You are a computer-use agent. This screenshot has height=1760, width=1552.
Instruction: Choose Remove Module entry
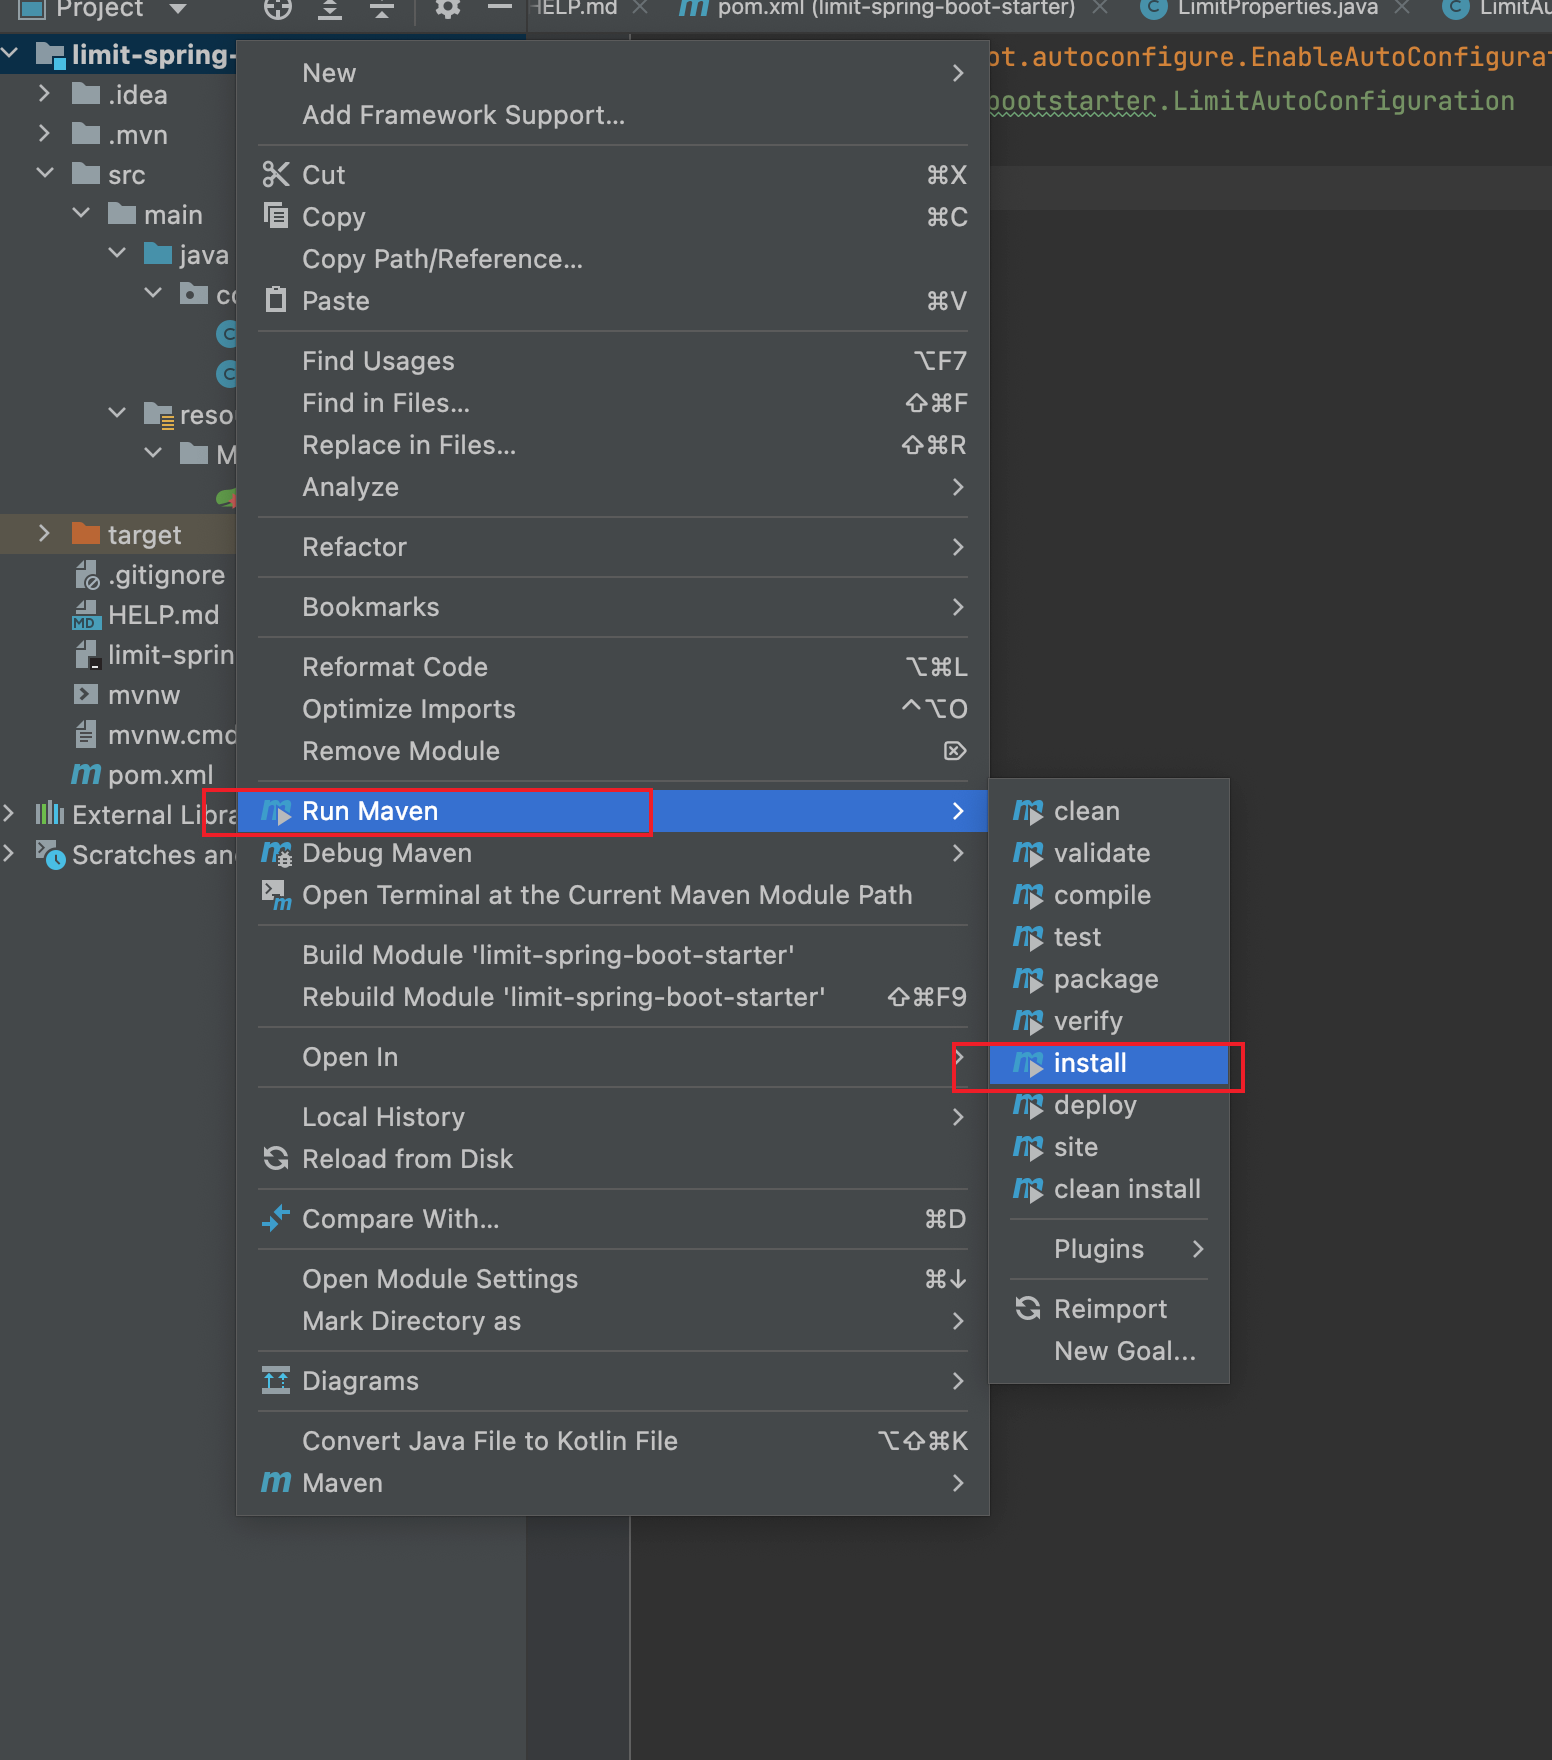tap(612, 751)
